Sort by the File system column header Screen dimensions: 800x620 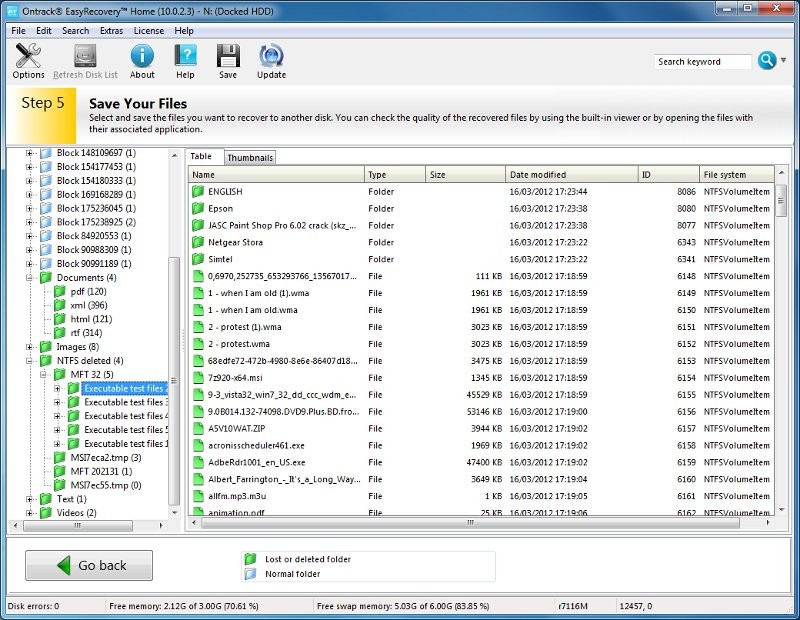736,175
